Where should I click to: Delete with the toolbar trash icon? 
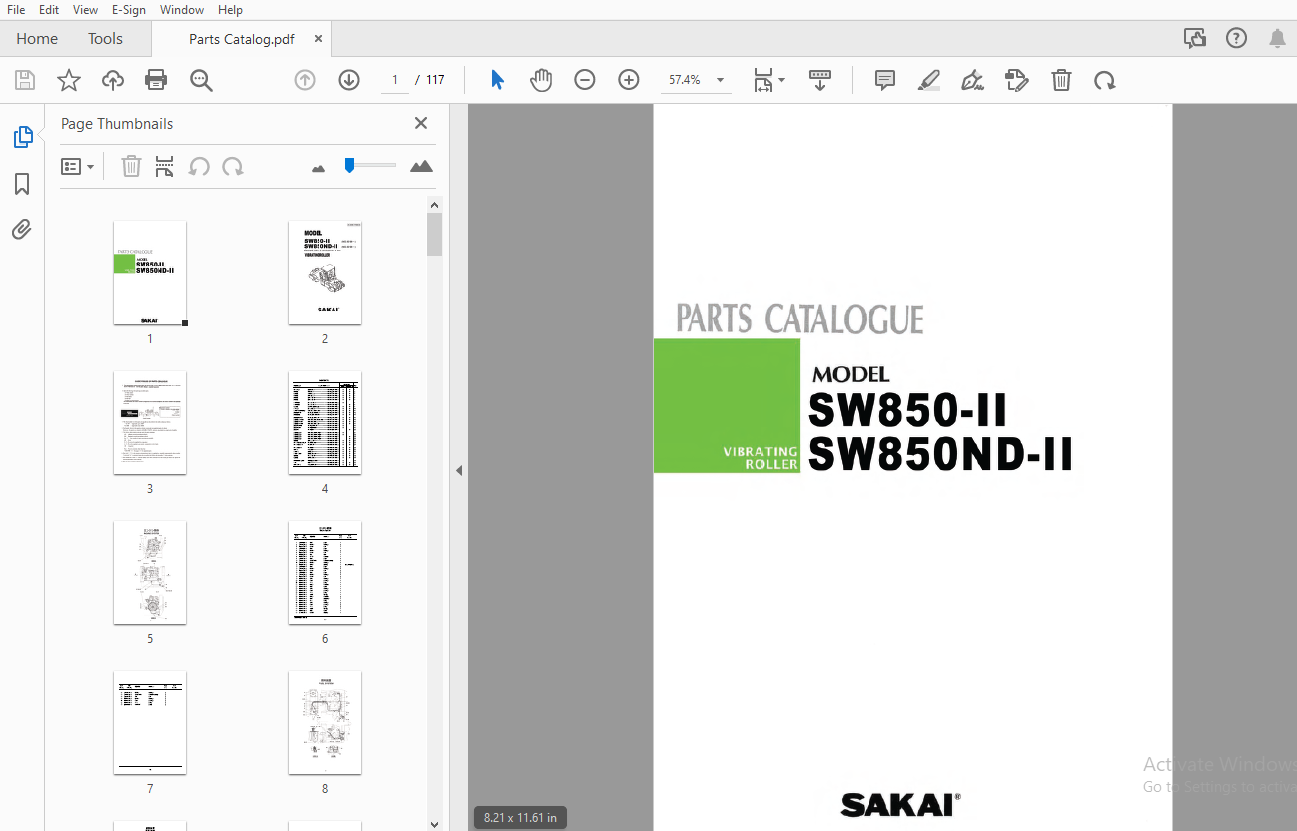[1061, 80]
